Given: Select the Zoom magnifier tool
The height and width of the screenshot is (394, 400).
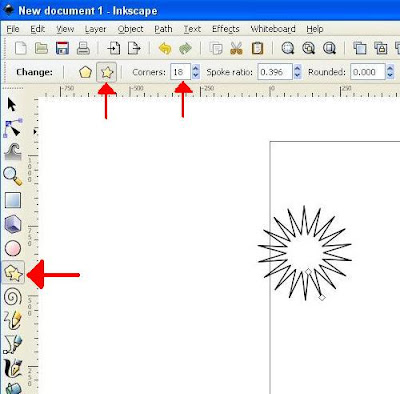Looking at the screenshot, I should (13, 176).
